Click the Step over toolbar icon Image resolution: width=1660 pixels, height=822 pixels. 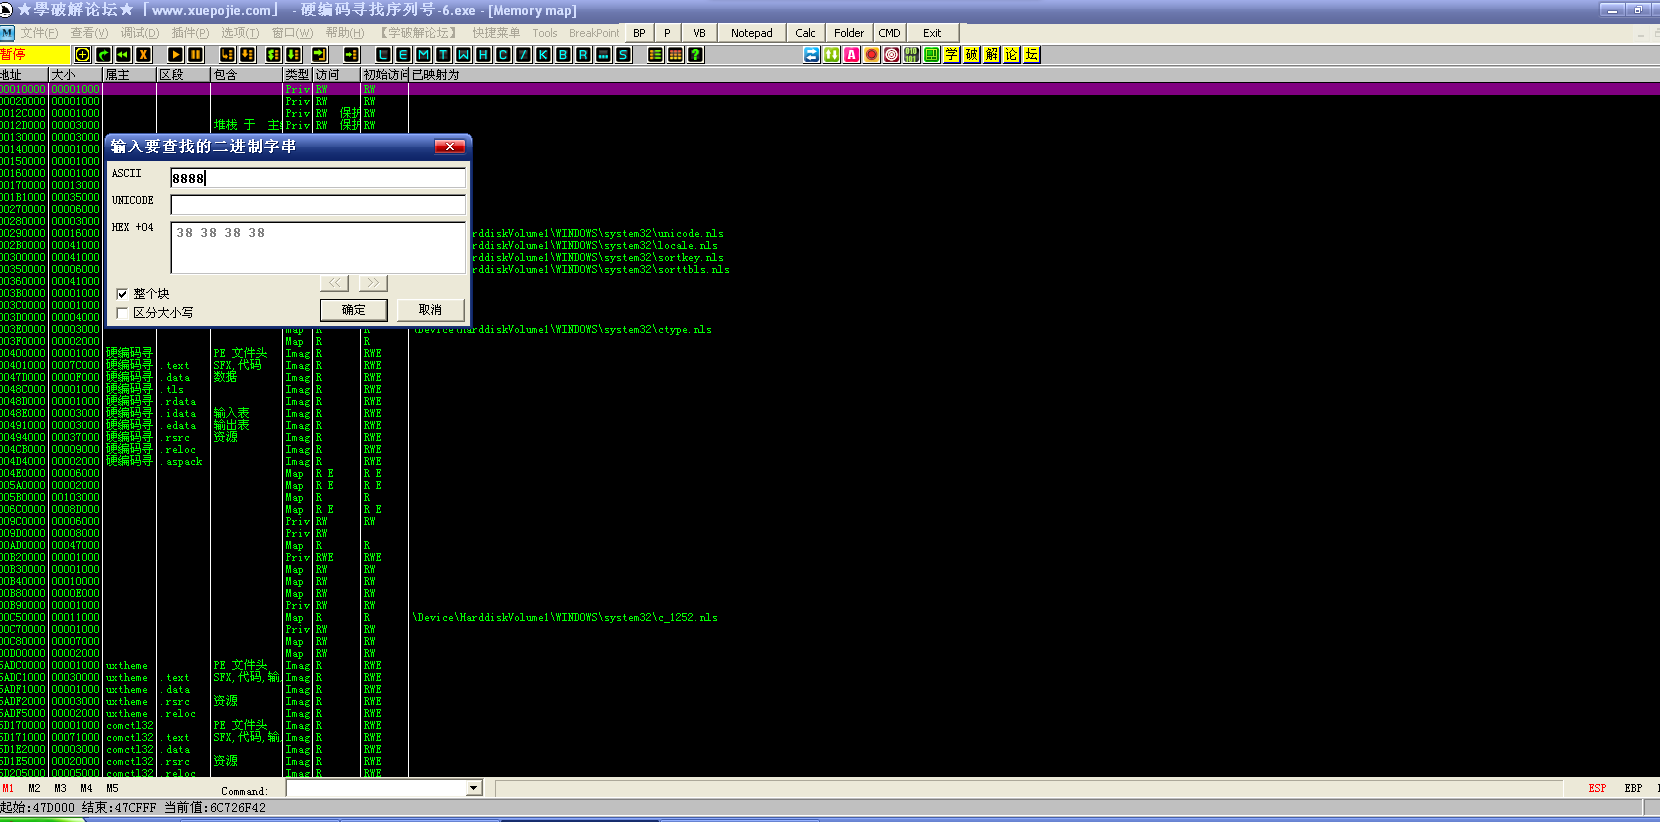click(x=248, y=55)
